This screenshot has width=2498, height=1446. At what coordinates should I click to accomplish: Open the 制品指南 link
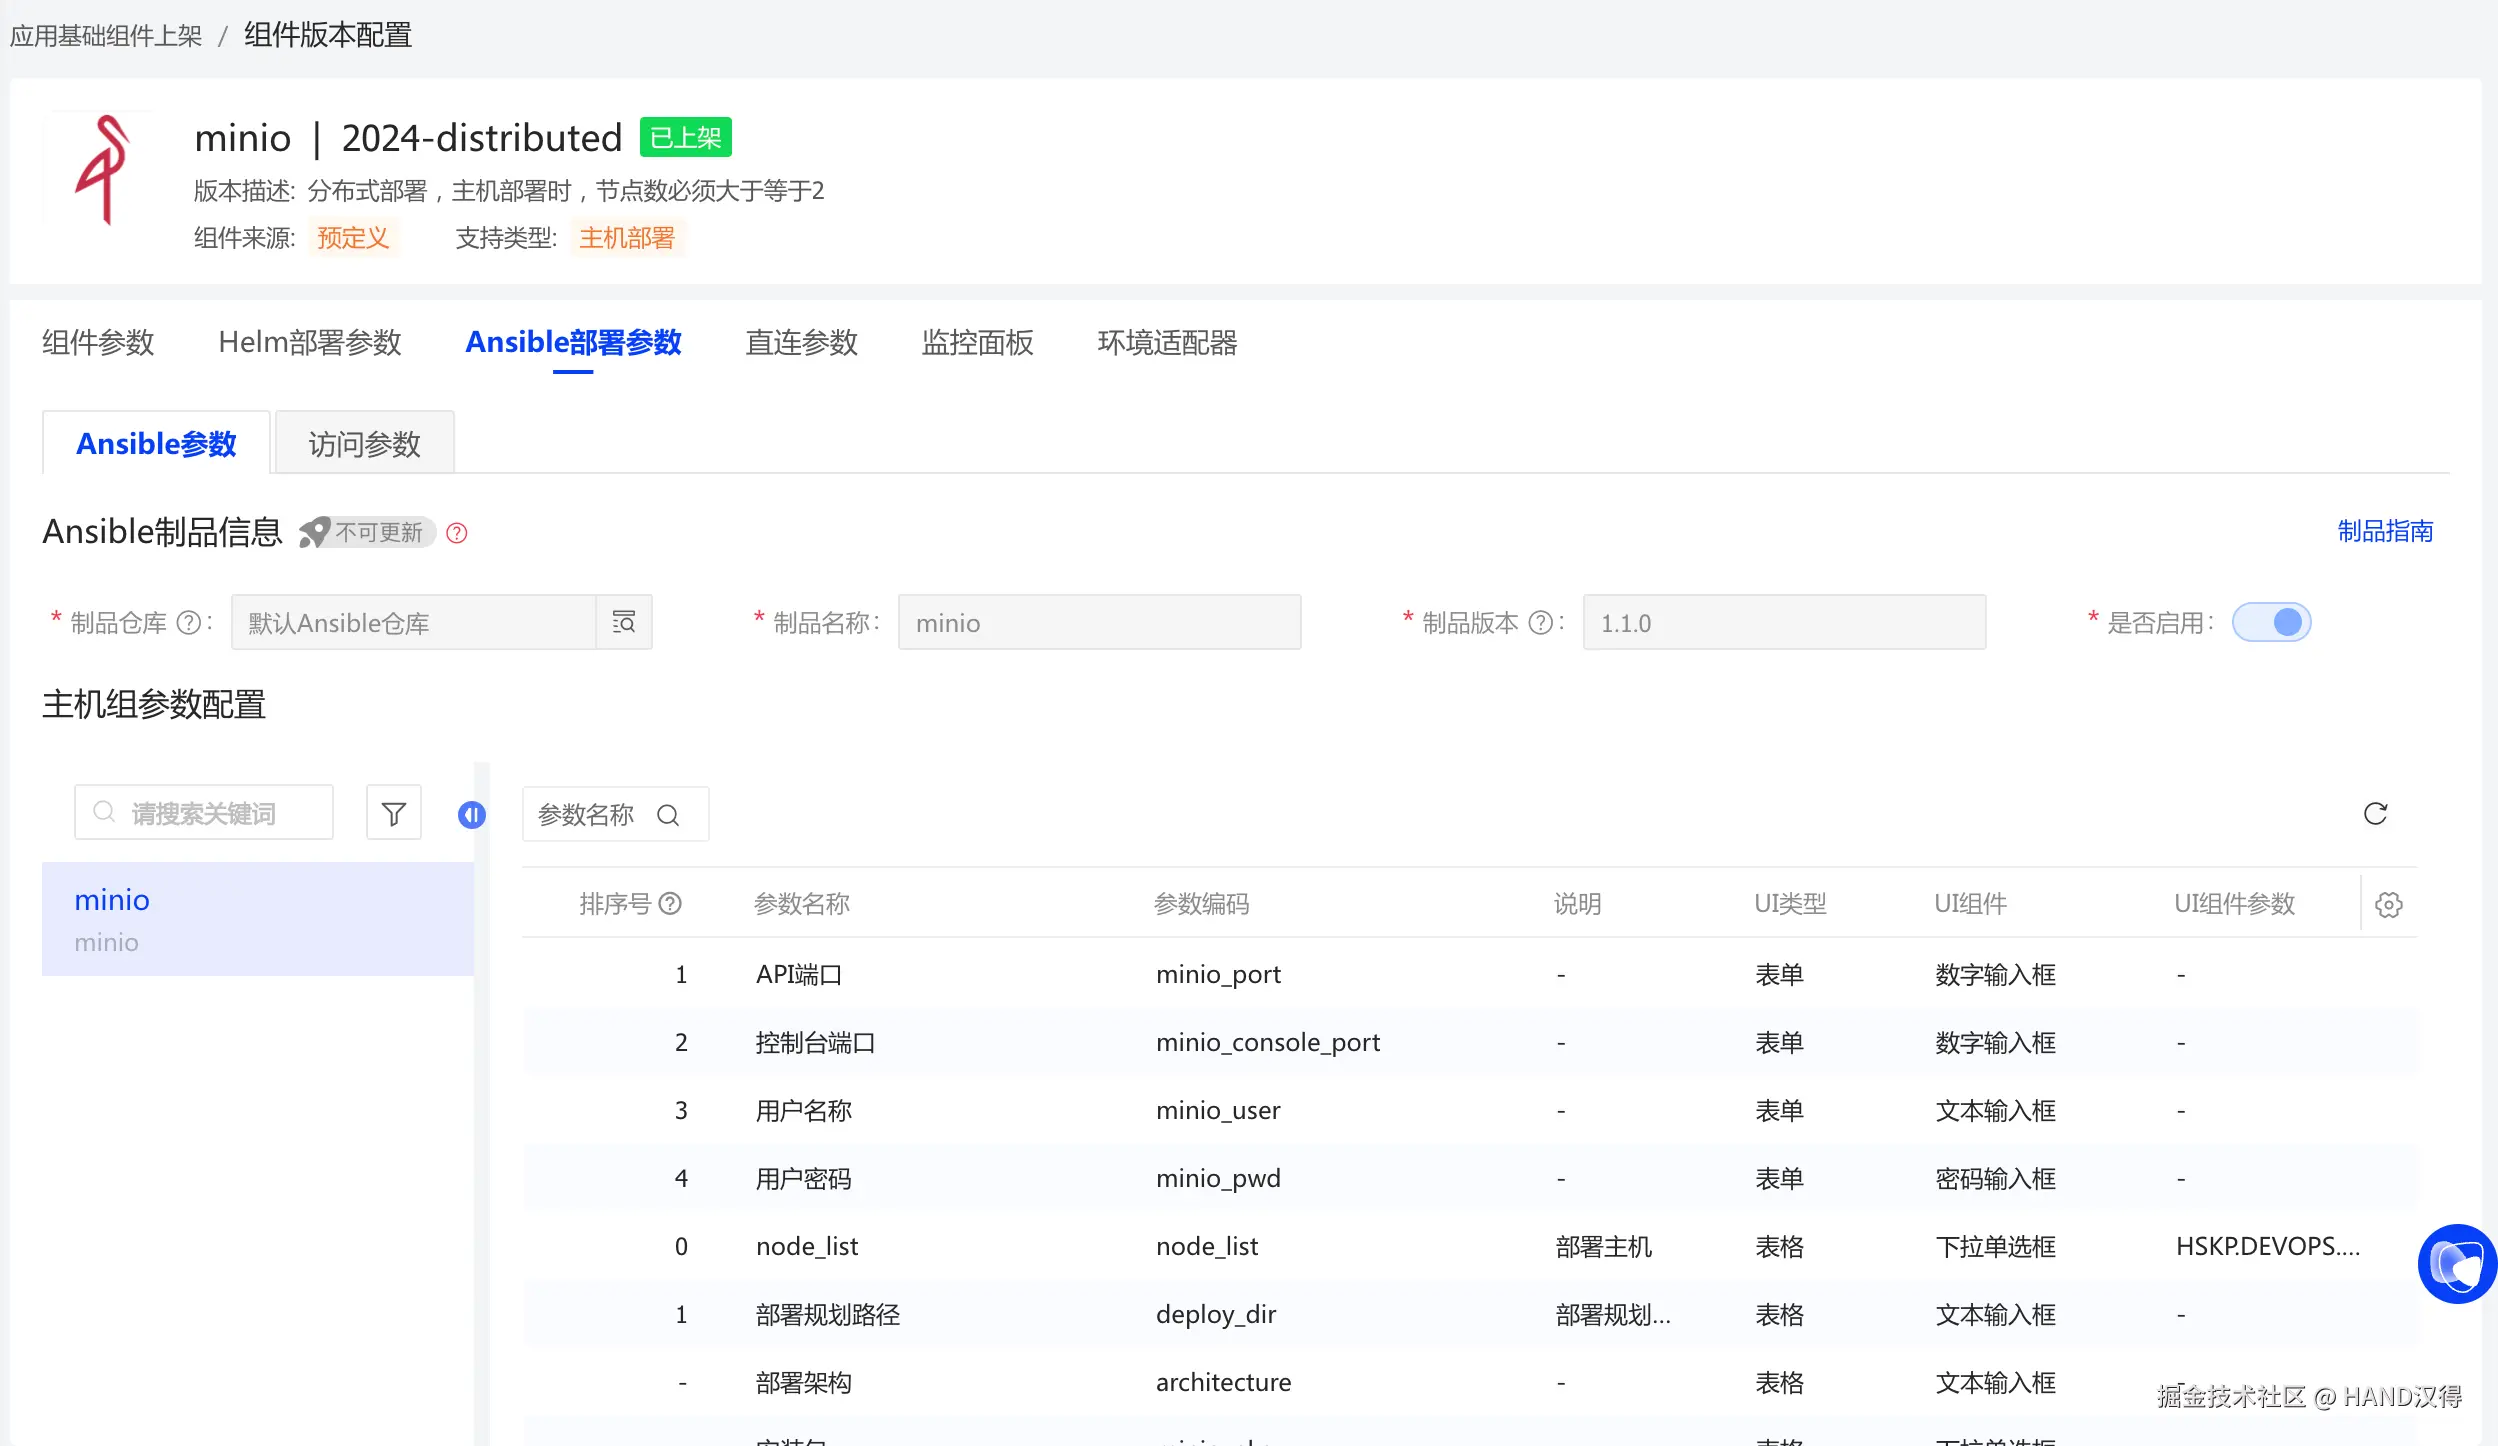coord(2385,531)
